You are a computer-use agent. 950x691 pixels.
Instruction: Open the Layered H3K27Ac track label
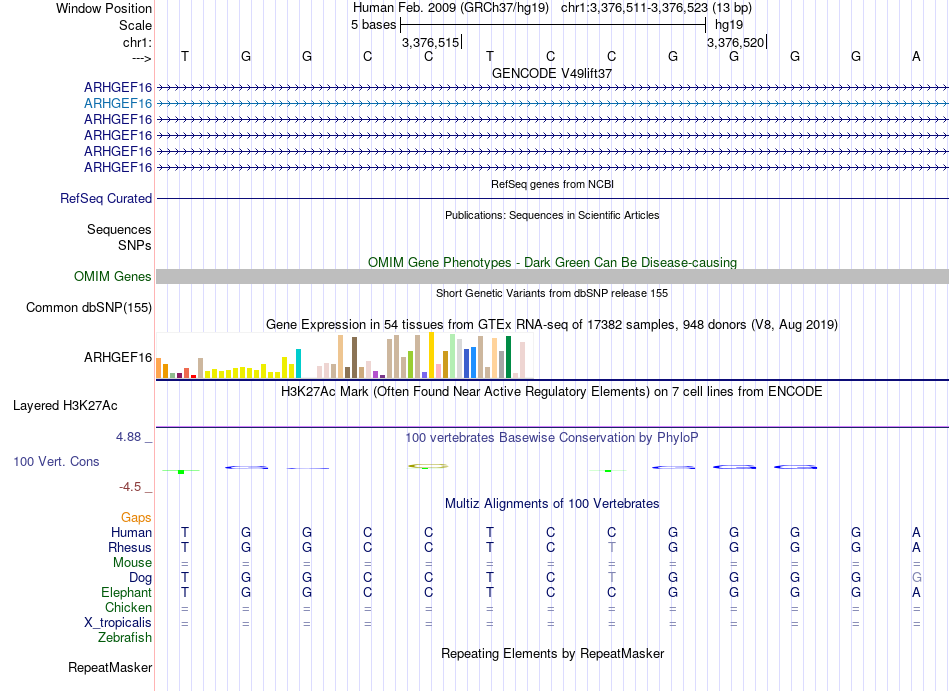pyautogui.click(x=65, y=406)
